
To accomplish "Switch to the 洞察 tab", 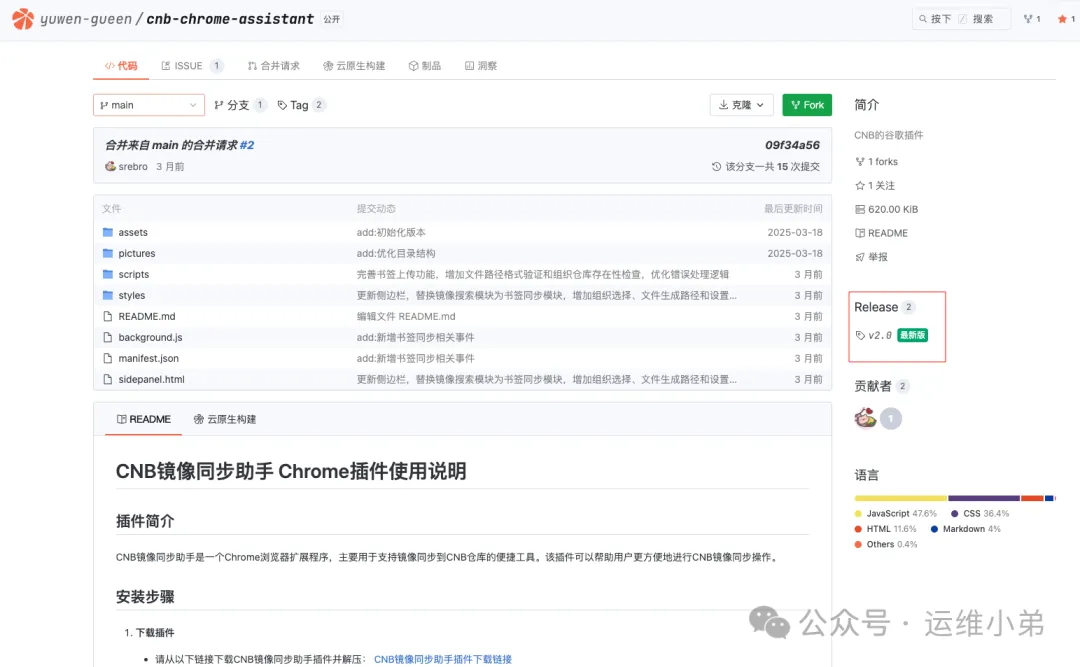I will tap(481, 65).
